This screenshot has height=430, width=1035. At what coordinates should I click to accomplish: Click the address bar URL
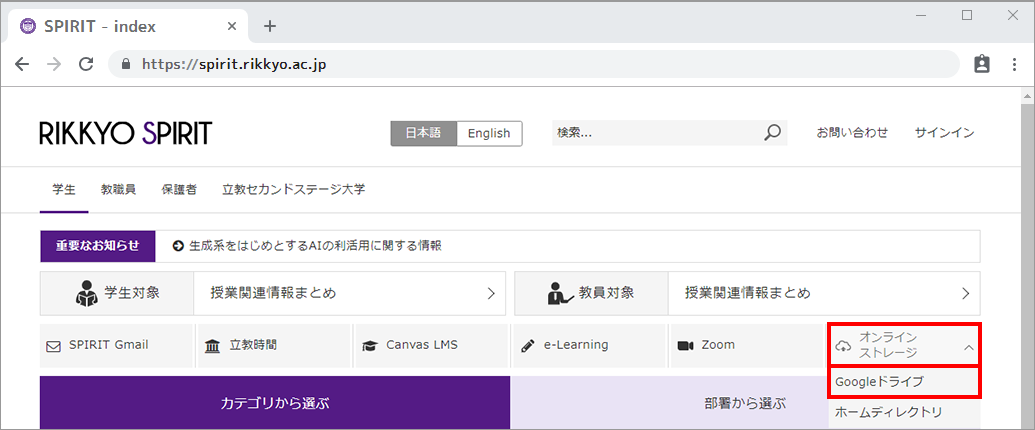click(234, 65)
